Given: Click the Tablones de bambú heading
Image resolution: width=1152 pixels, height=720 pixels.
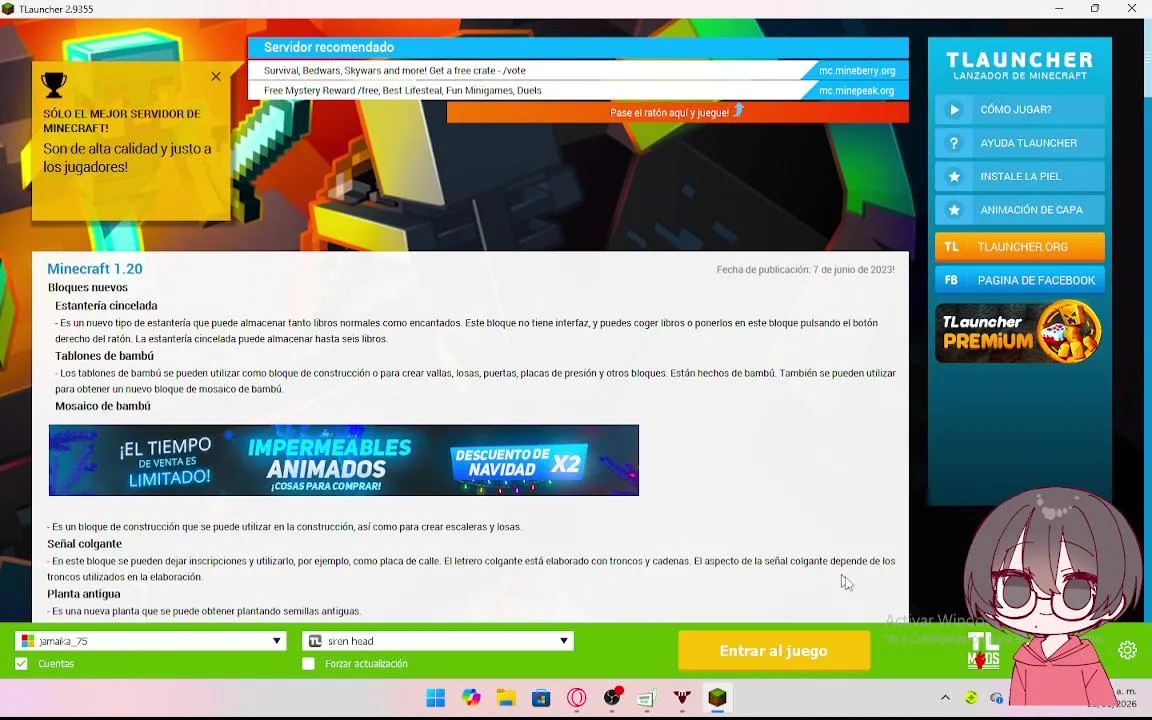Looking at the screenshot, I should point(104,356).
